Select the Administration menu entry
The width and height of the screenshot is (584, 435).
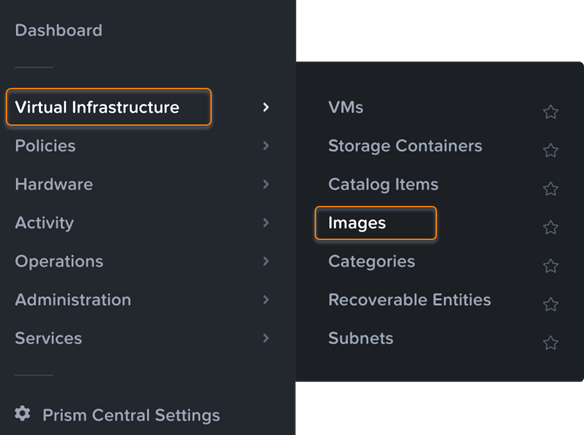coord(73,300)
